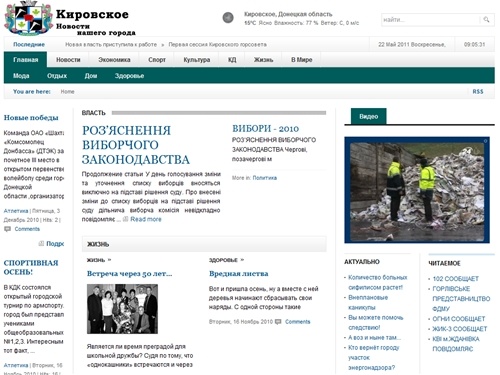Click the ВЛАСТЬ section heading
500x375 pixels.
94,113
